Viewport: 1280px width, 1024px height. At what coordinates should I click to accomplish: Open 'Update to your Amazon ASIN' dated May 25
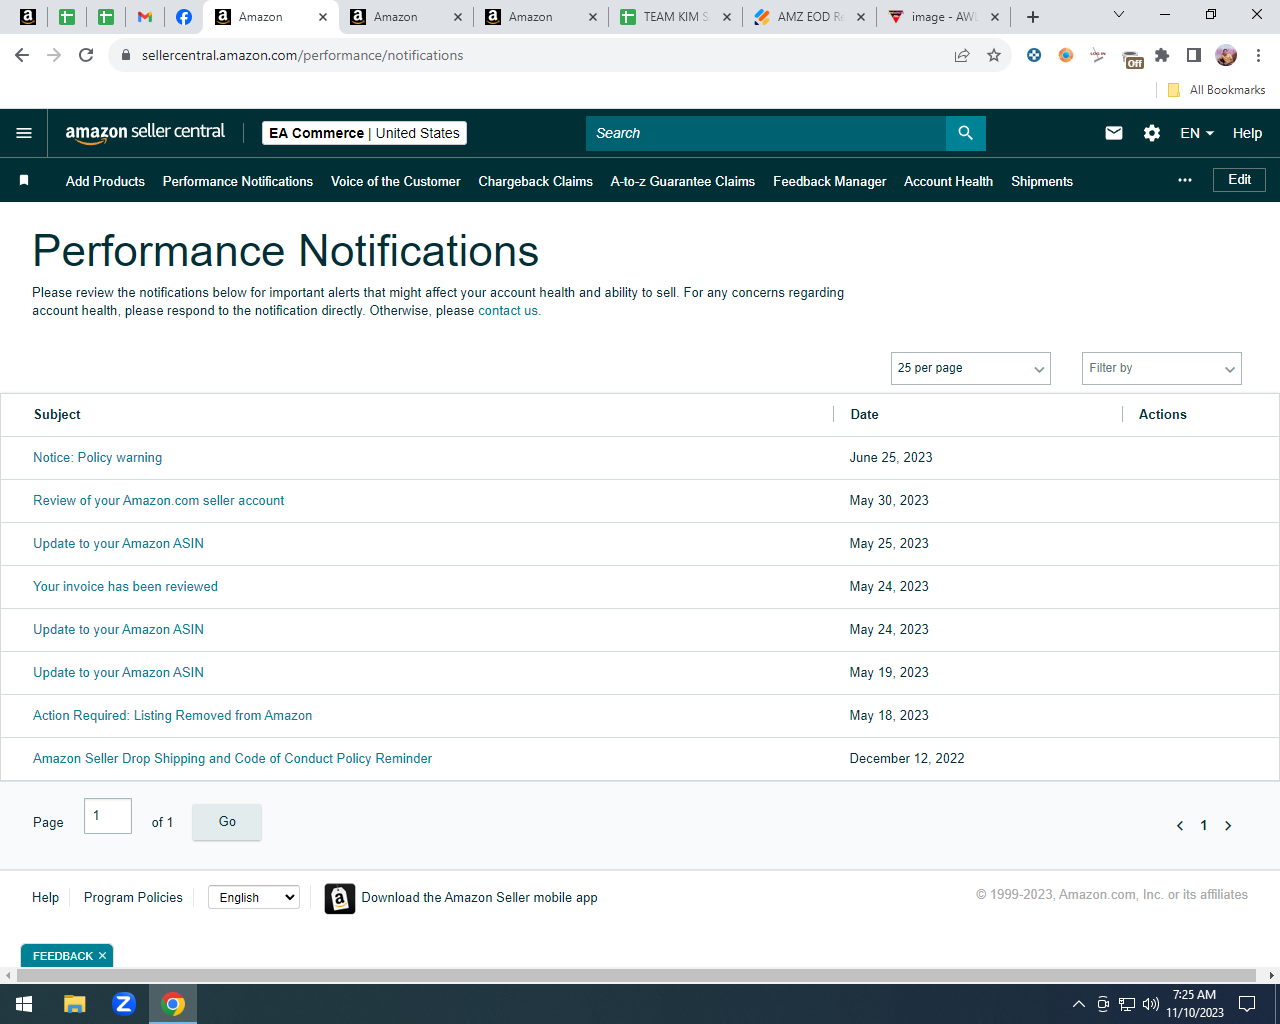click(119, 544)
